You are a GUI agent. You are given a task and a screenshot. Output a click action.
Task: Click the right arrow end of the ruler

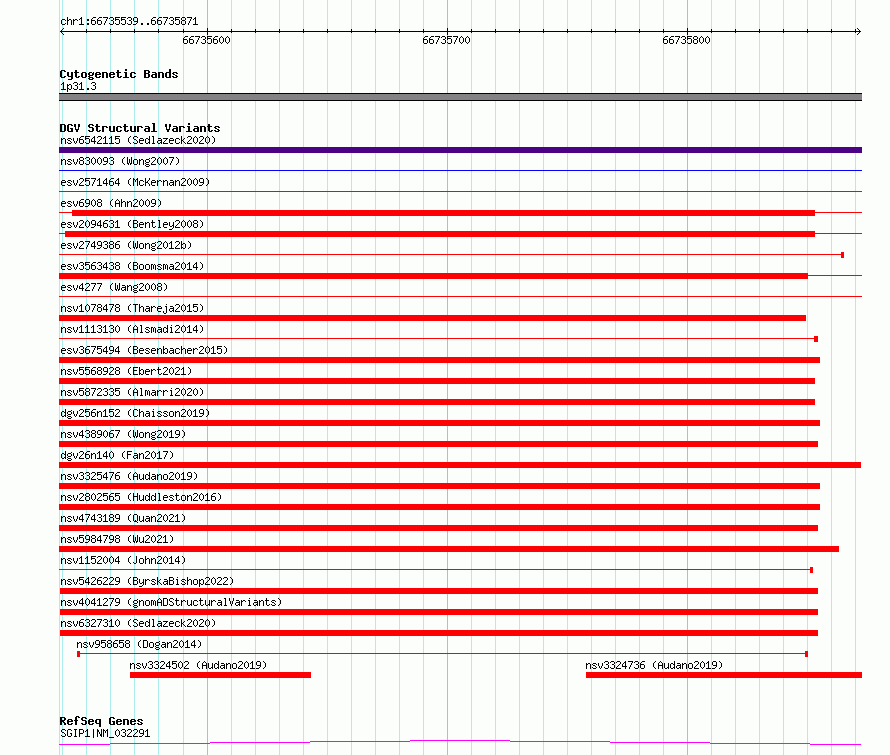tap(858, 31)
